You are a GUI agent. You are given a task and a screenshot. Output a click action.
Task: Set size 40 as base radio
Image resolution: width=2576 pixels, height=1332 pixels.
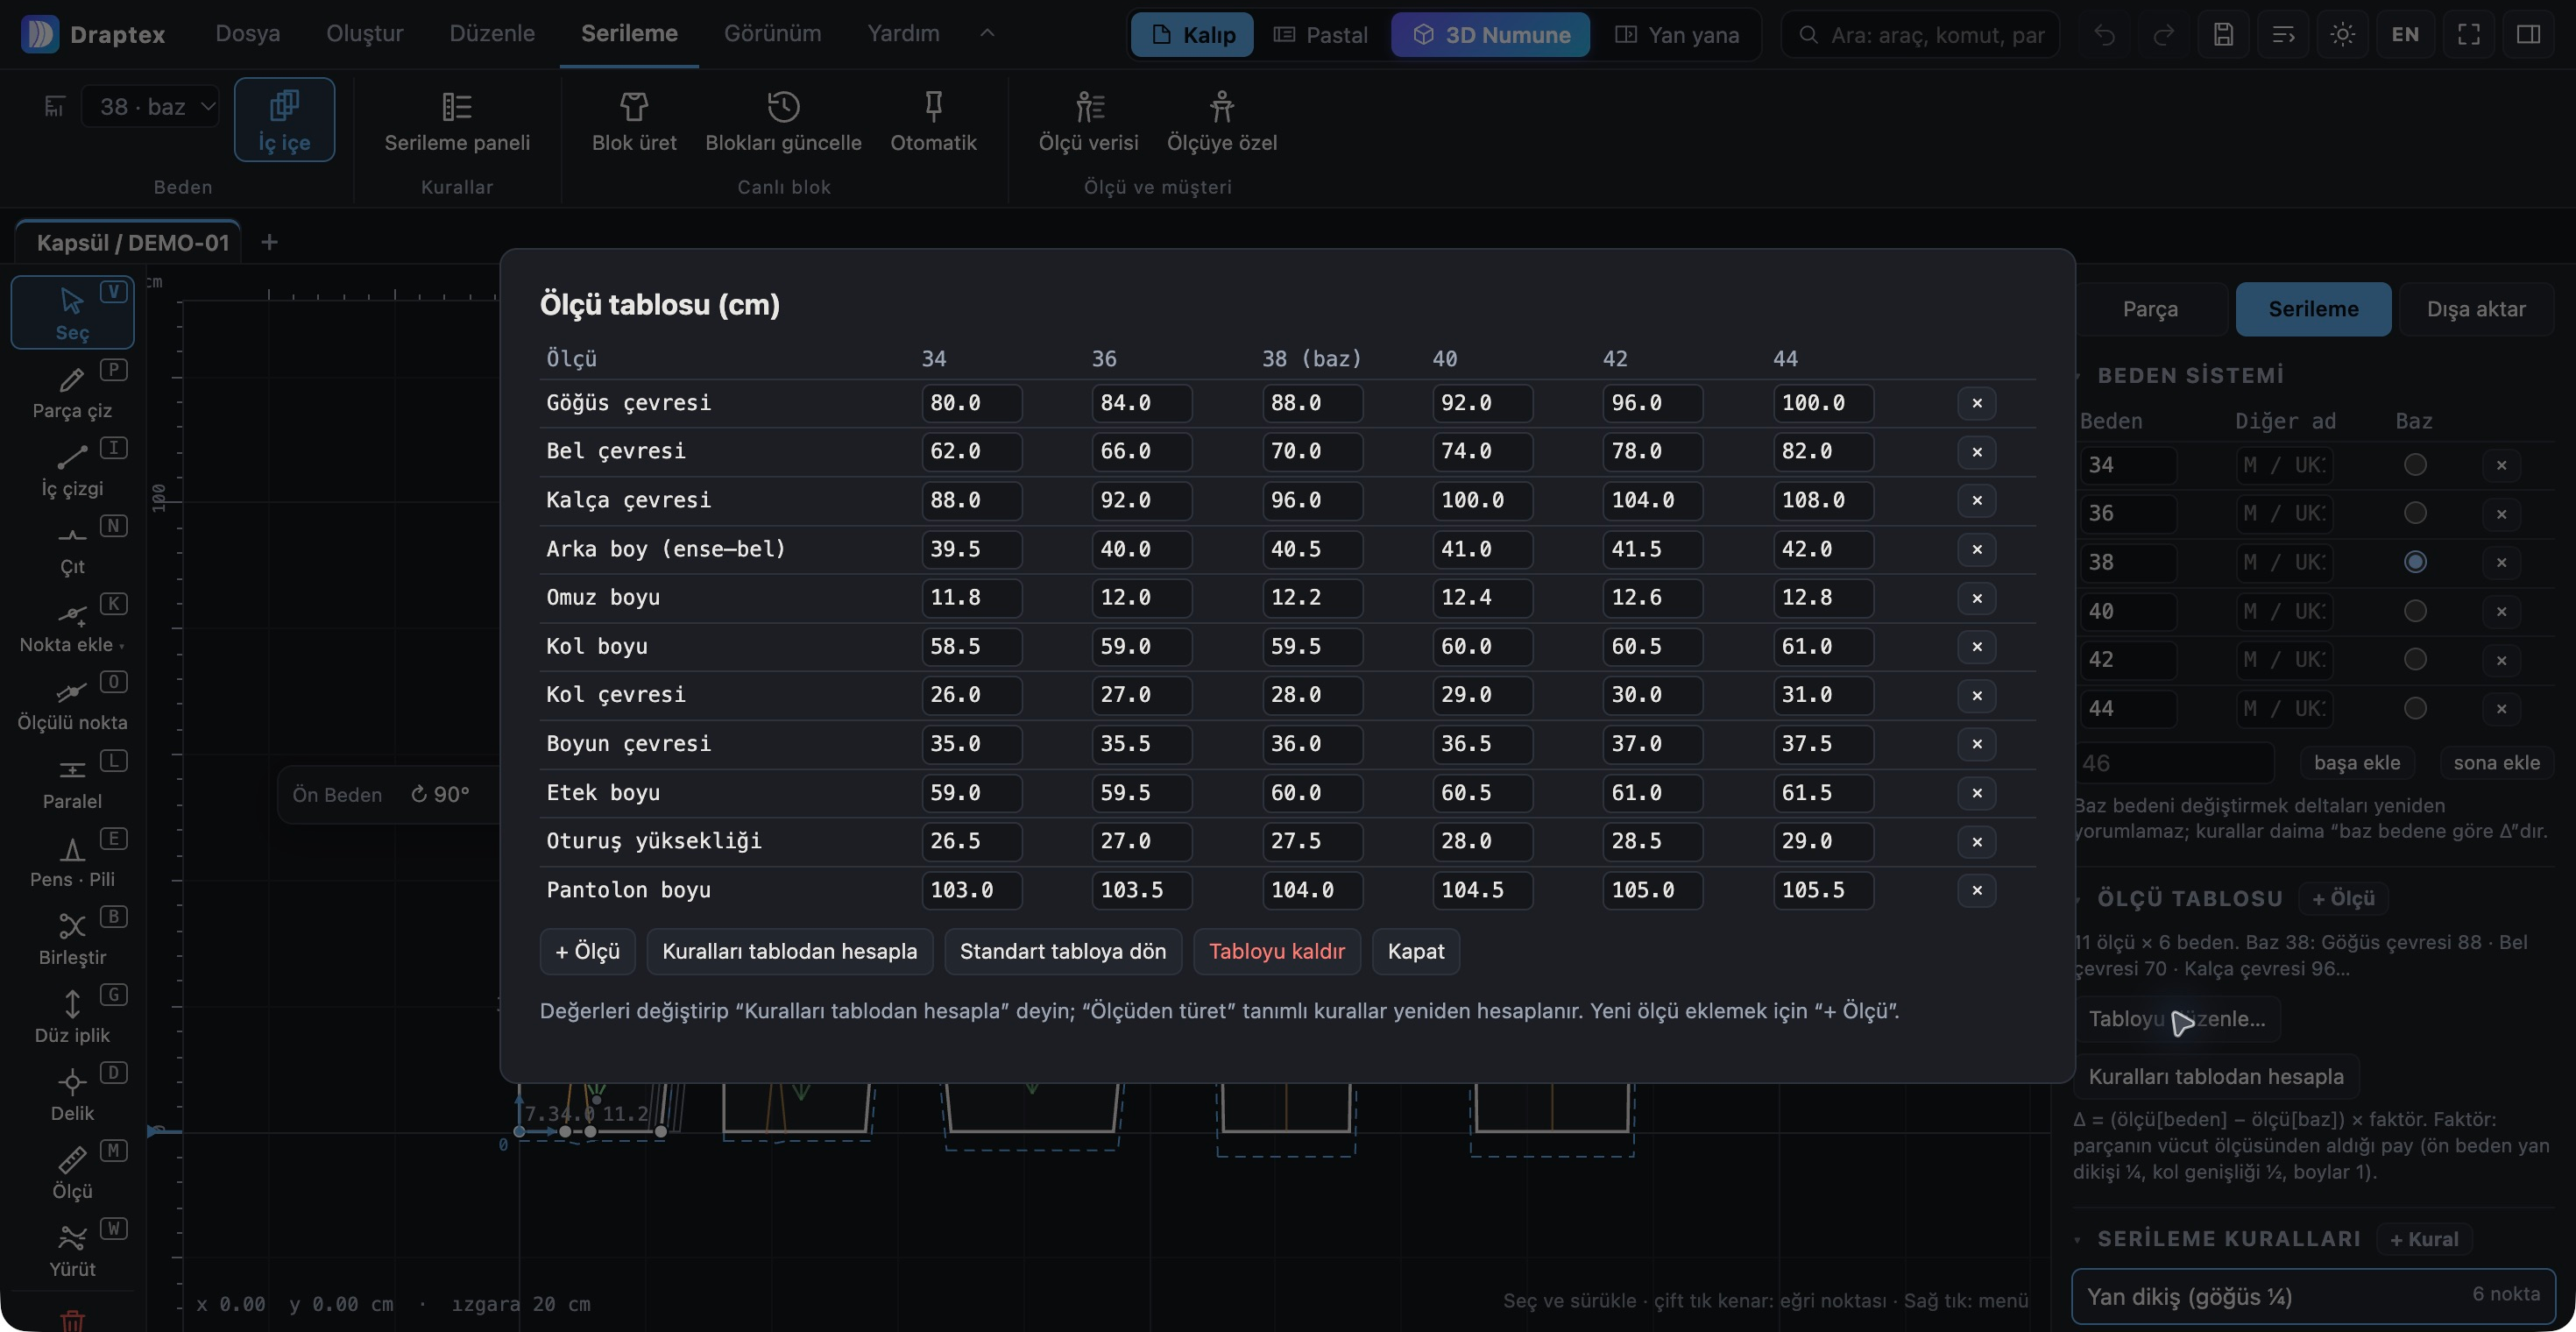(2414, 610)
